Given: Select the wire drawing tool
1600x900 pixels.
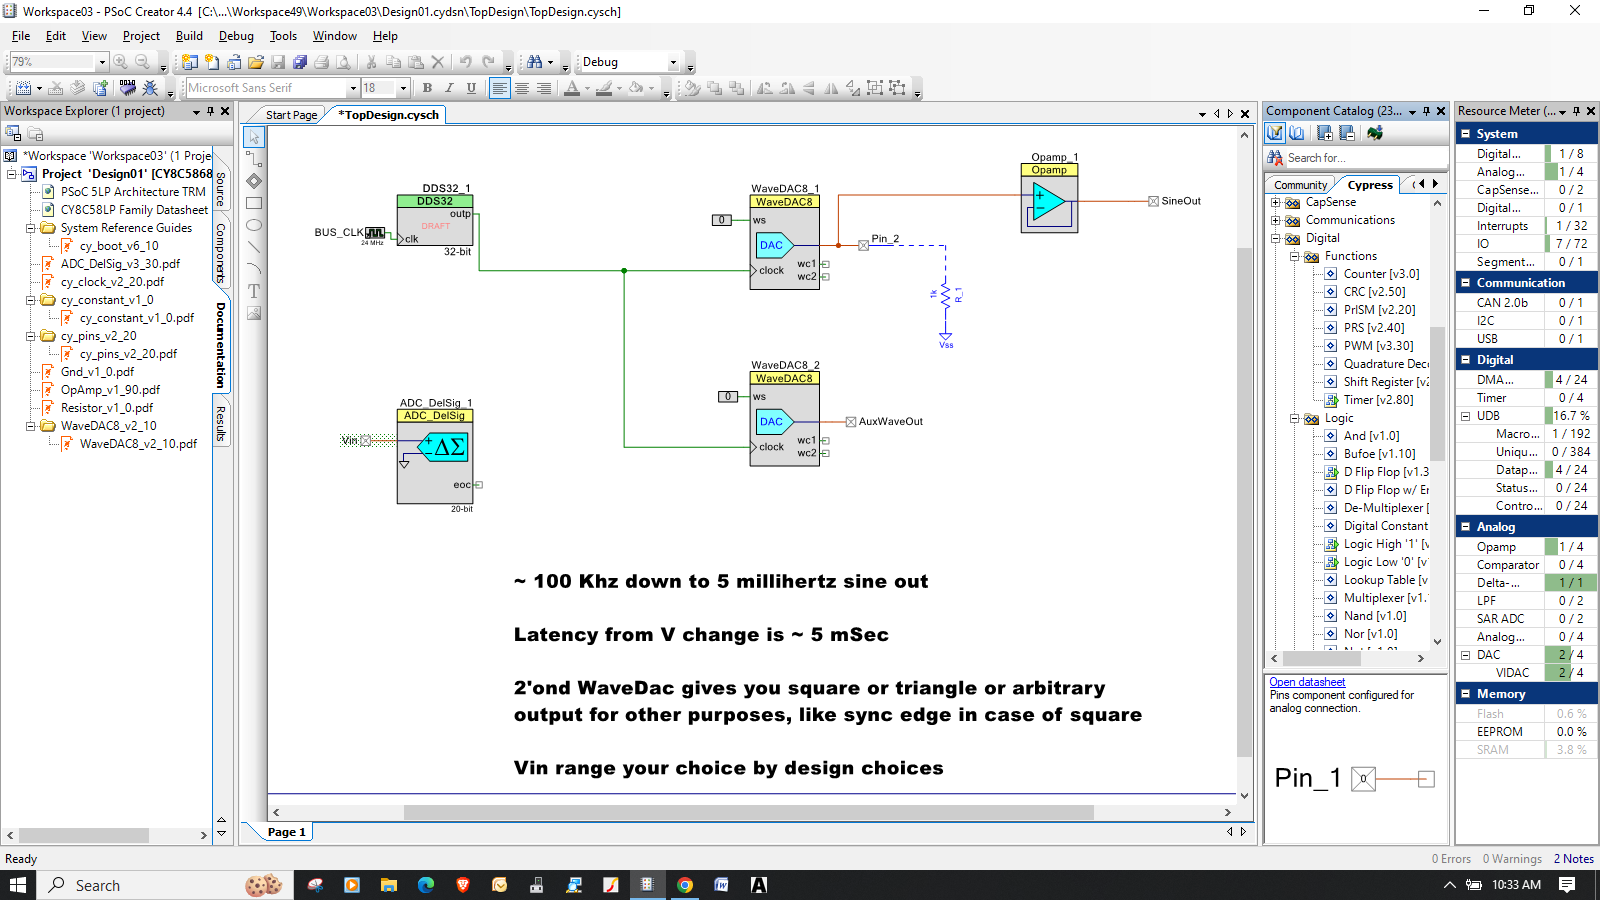Looking at the screenshot, I should (x=254, y=159).
